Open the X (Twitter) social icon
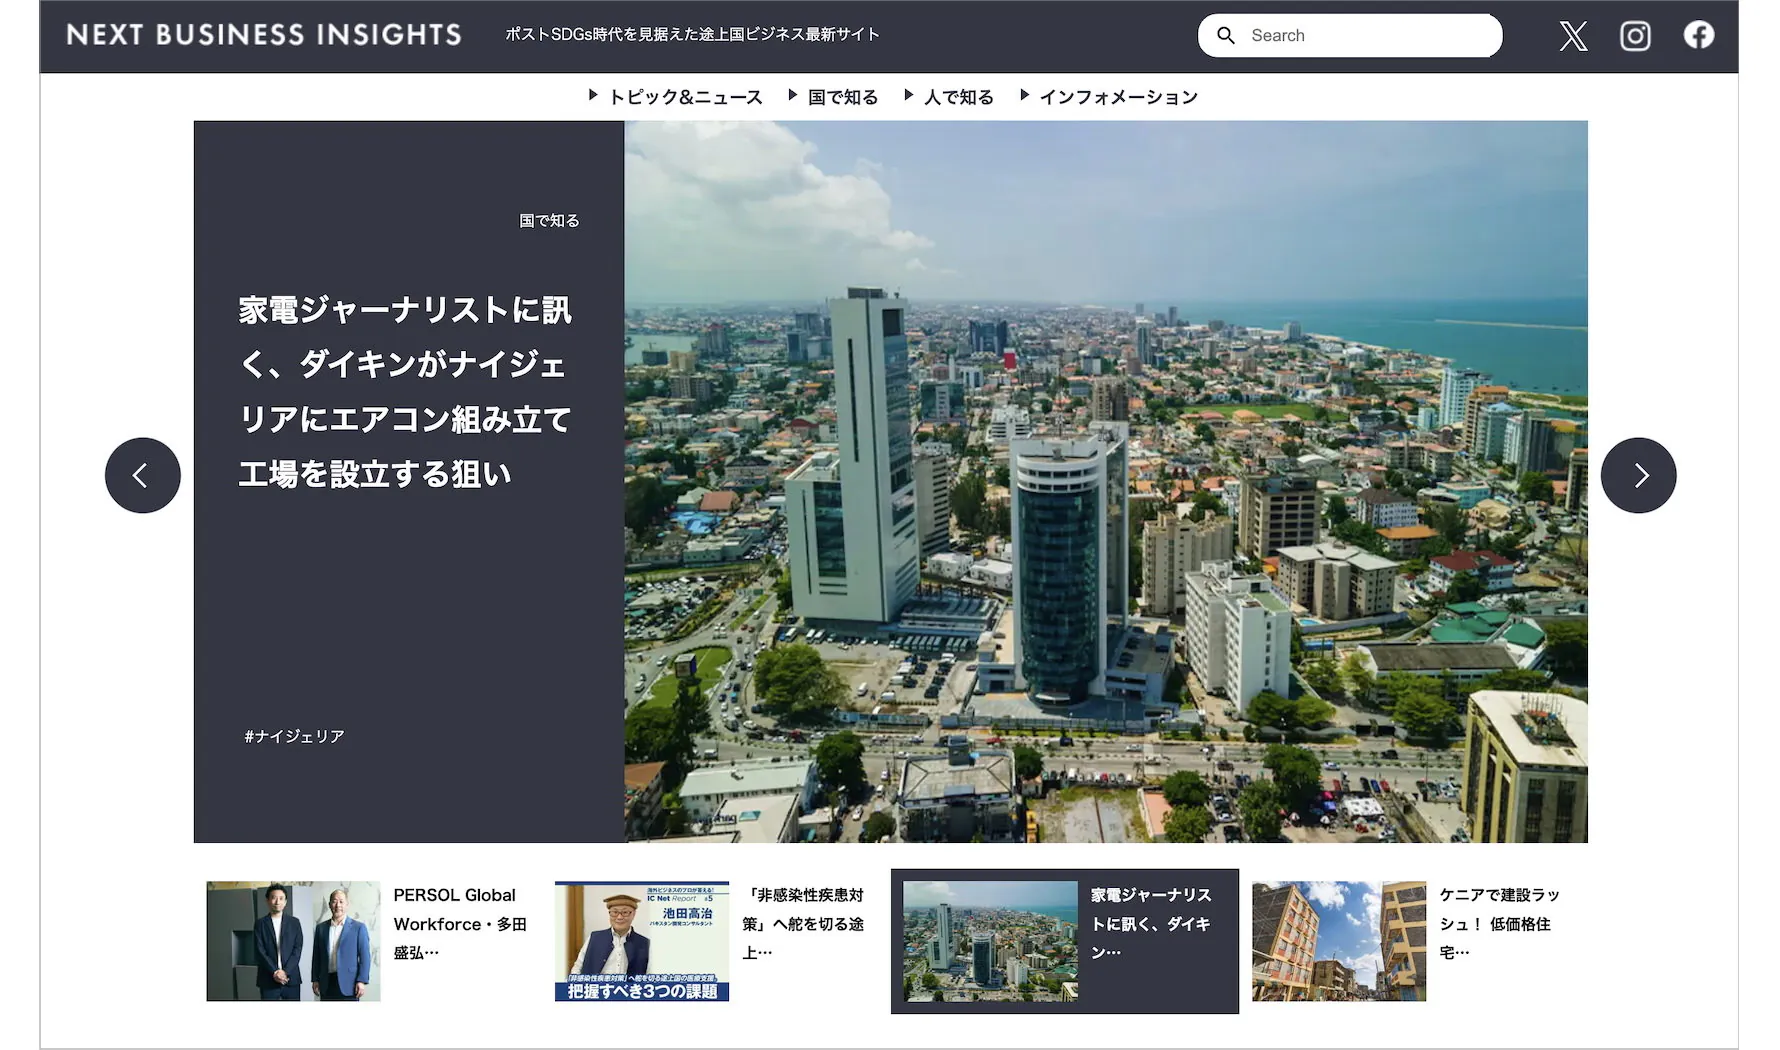Image resolution: width=1780 pixels, height=1050 pixels. coord(1573,36)
